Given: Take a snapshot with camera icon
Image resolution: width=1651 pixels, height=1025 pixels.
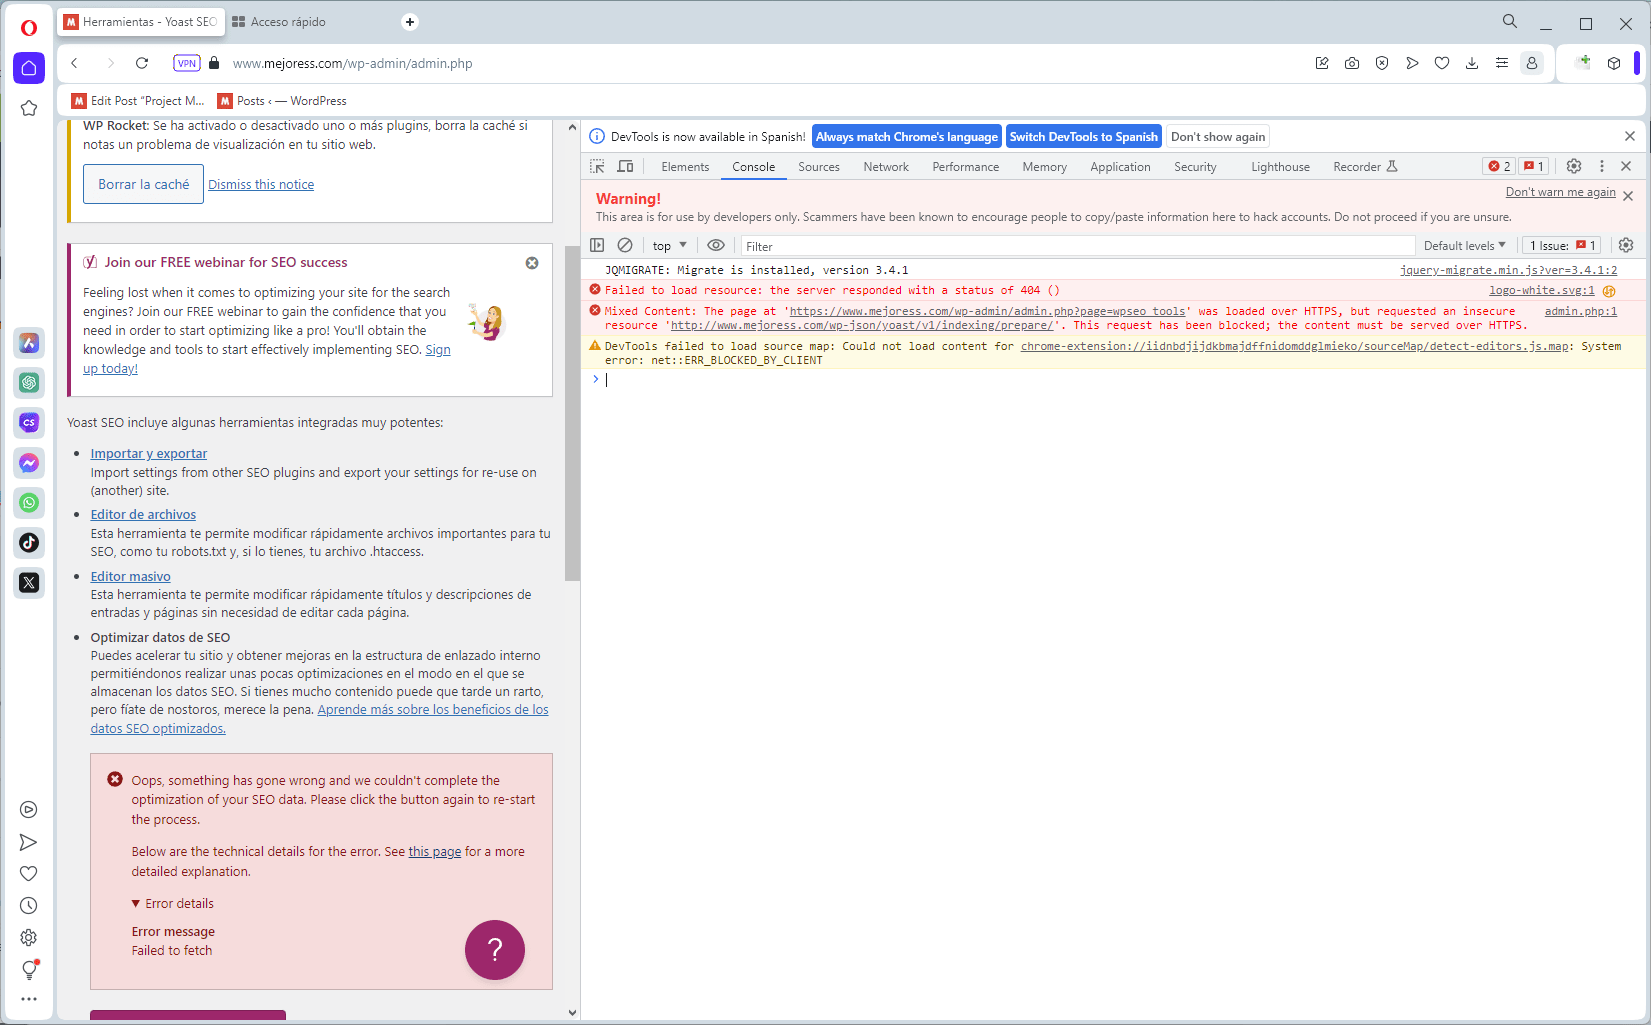Looking at the screenshot, I should tap(1352, 63).
